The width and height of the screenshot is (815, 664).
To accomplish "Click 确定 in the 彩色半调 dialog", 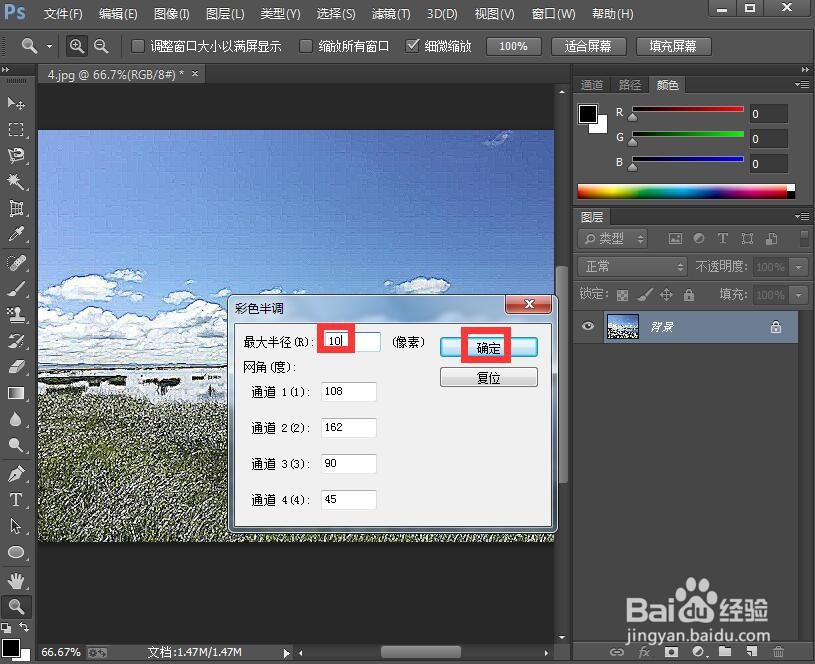I will click(x=488, y=346).
